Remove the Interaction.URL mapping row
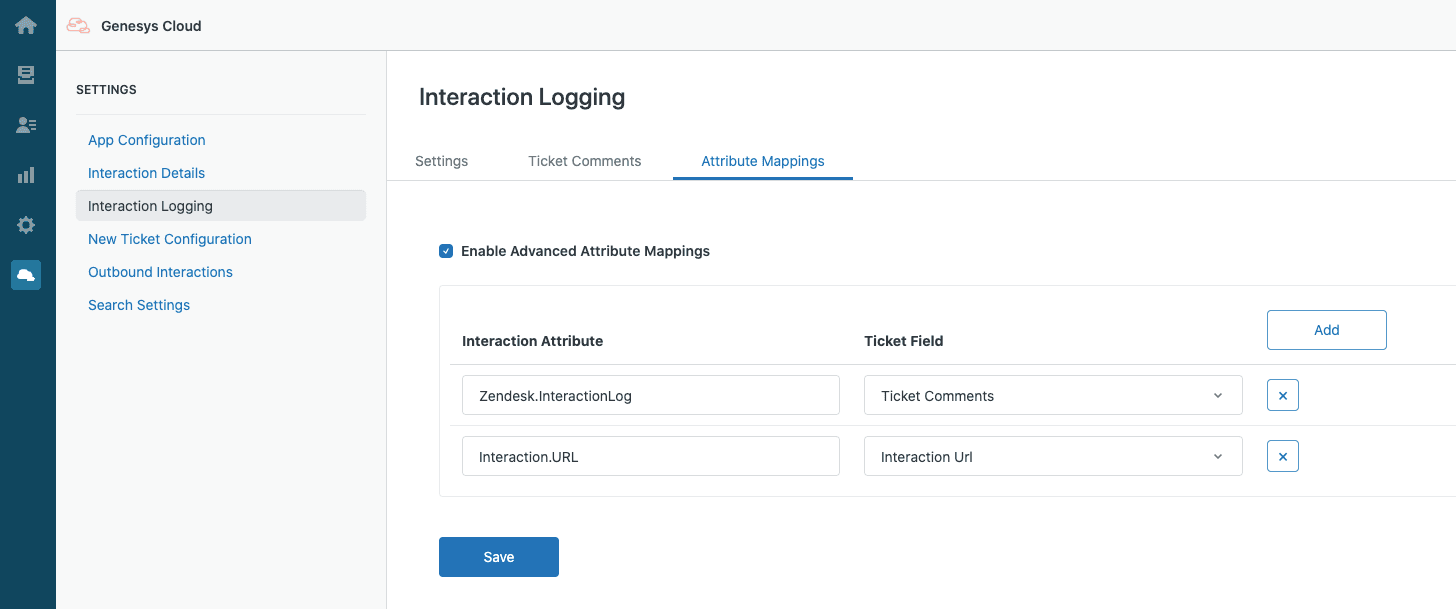Image resolution: width=1456 pixels, height=609 pixels. 1282,456
